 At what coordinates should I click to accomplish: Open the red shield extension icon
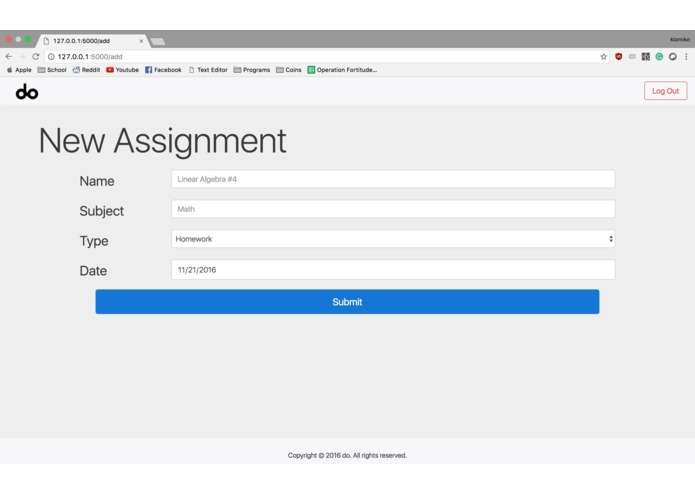click(619, 56)
